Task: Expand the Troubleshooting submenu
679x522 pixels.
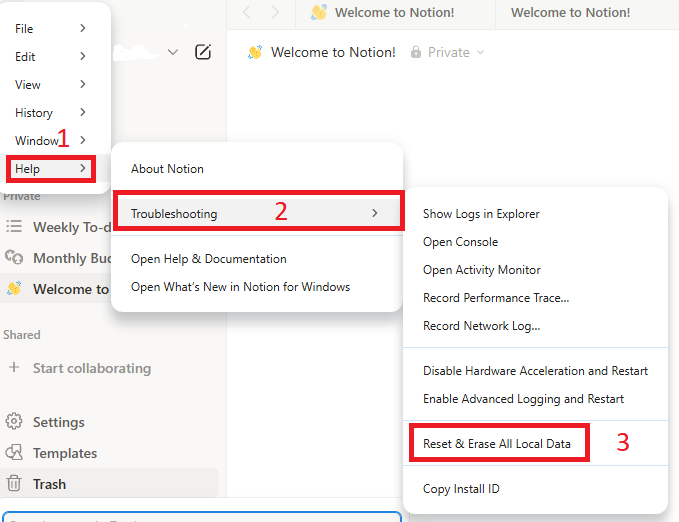Action: [x=257, y=213]
